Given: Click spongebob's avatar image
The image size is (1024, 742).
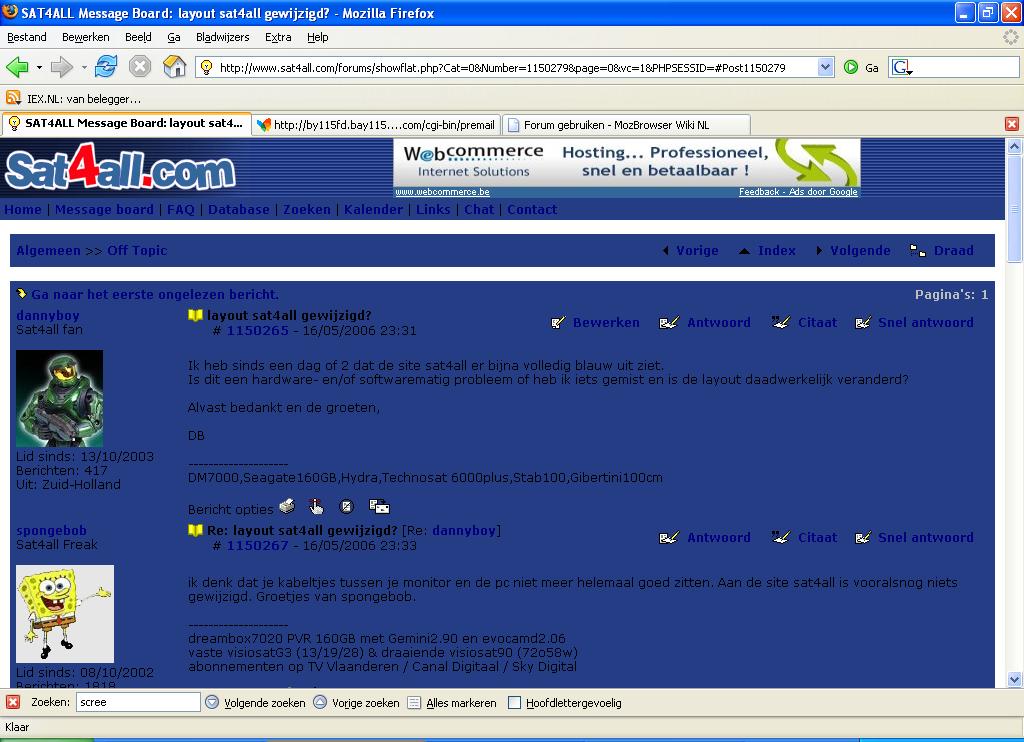Looking at the screenshot, I should [65, 614].
